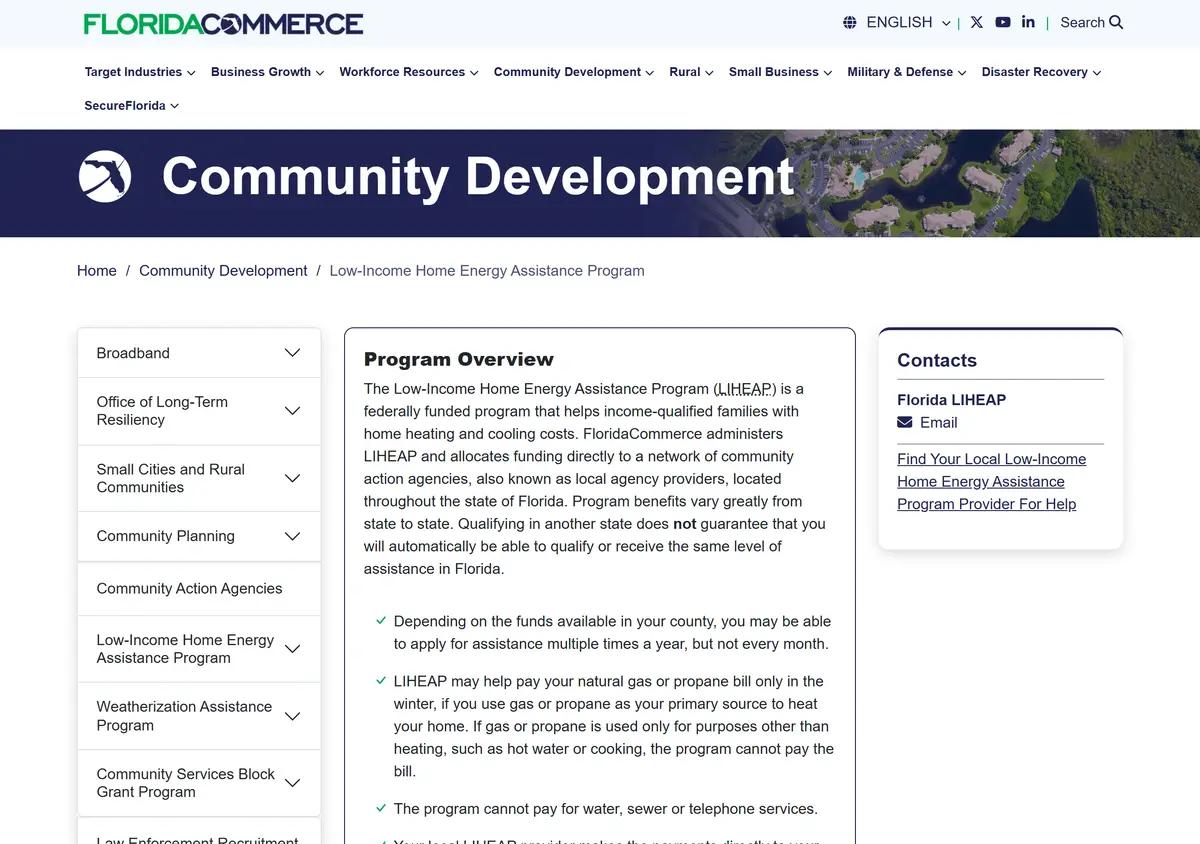Open the YouTube social icon
This screenshot has height=844, width=1200.
(1003, 22)
